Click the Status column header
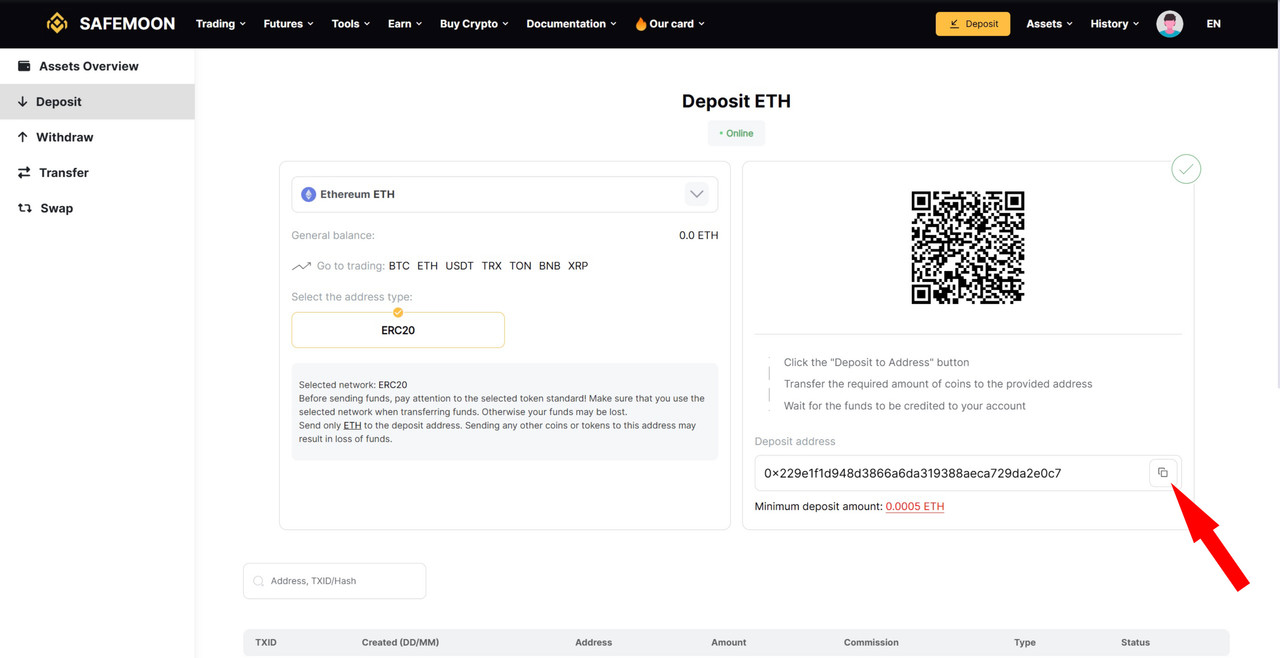Image resolution: width=1280 pixels, height=658 pixels. point(1135,642)
